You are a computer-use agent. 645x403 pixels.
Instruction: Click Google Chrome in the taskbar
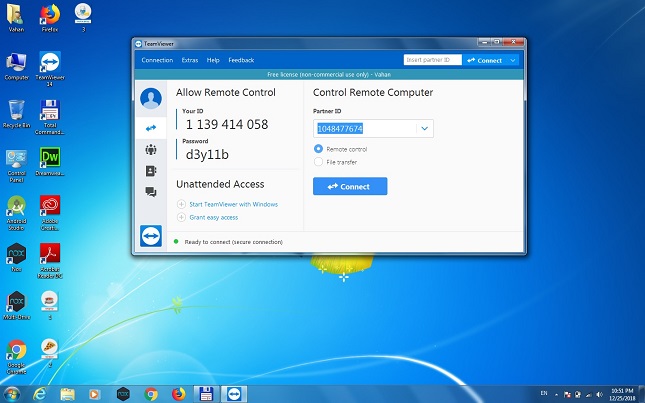pos(152,393)
